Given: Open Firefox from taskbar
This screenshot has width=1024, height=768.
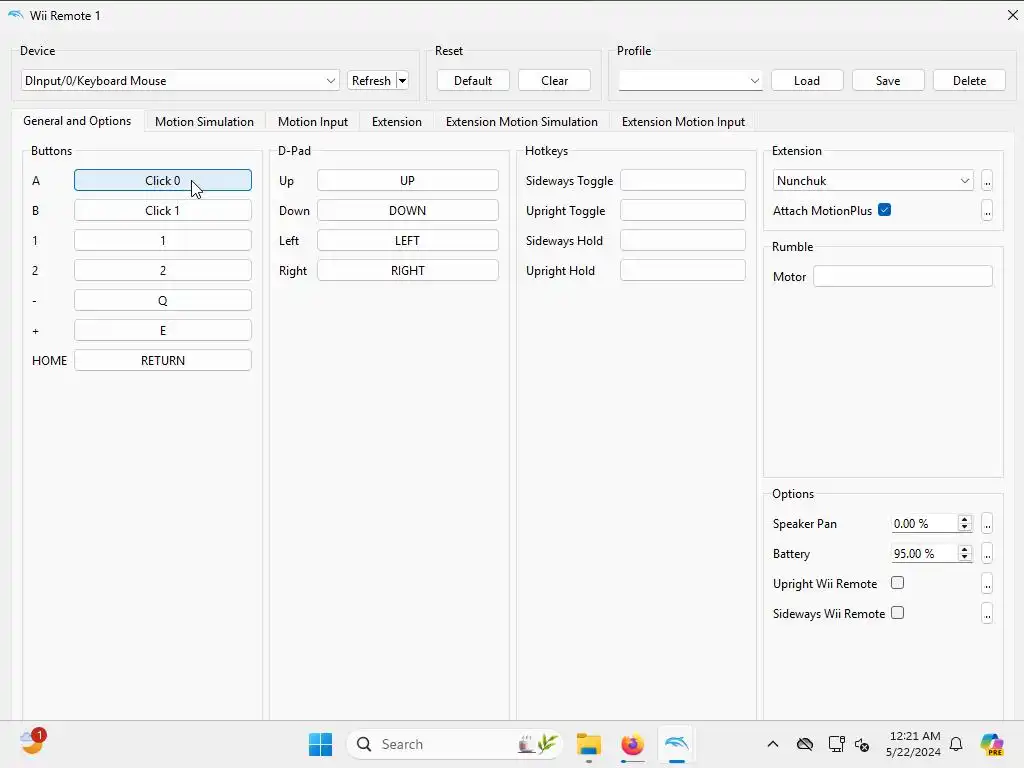Looking at the screenshot, I should (x=632, y=744).
